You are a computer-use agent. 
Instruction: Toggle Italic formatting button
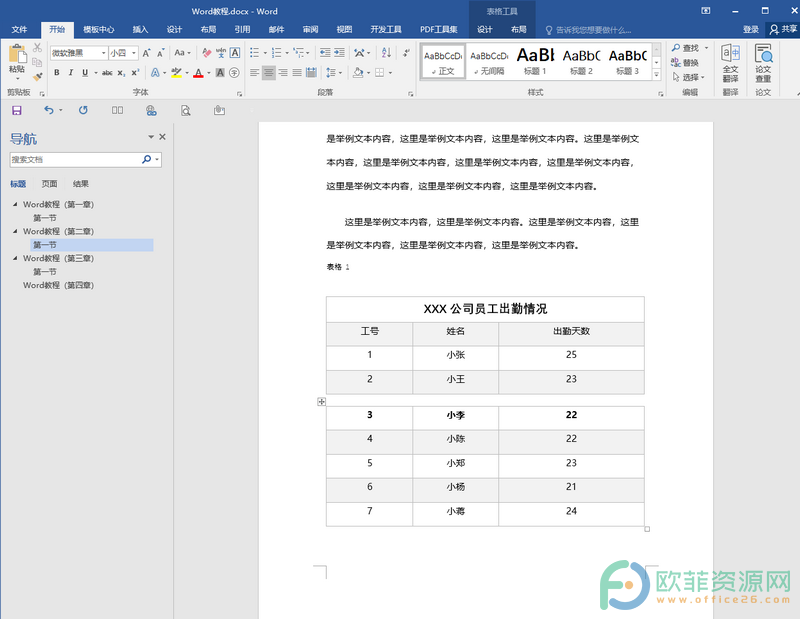(71, 73)
